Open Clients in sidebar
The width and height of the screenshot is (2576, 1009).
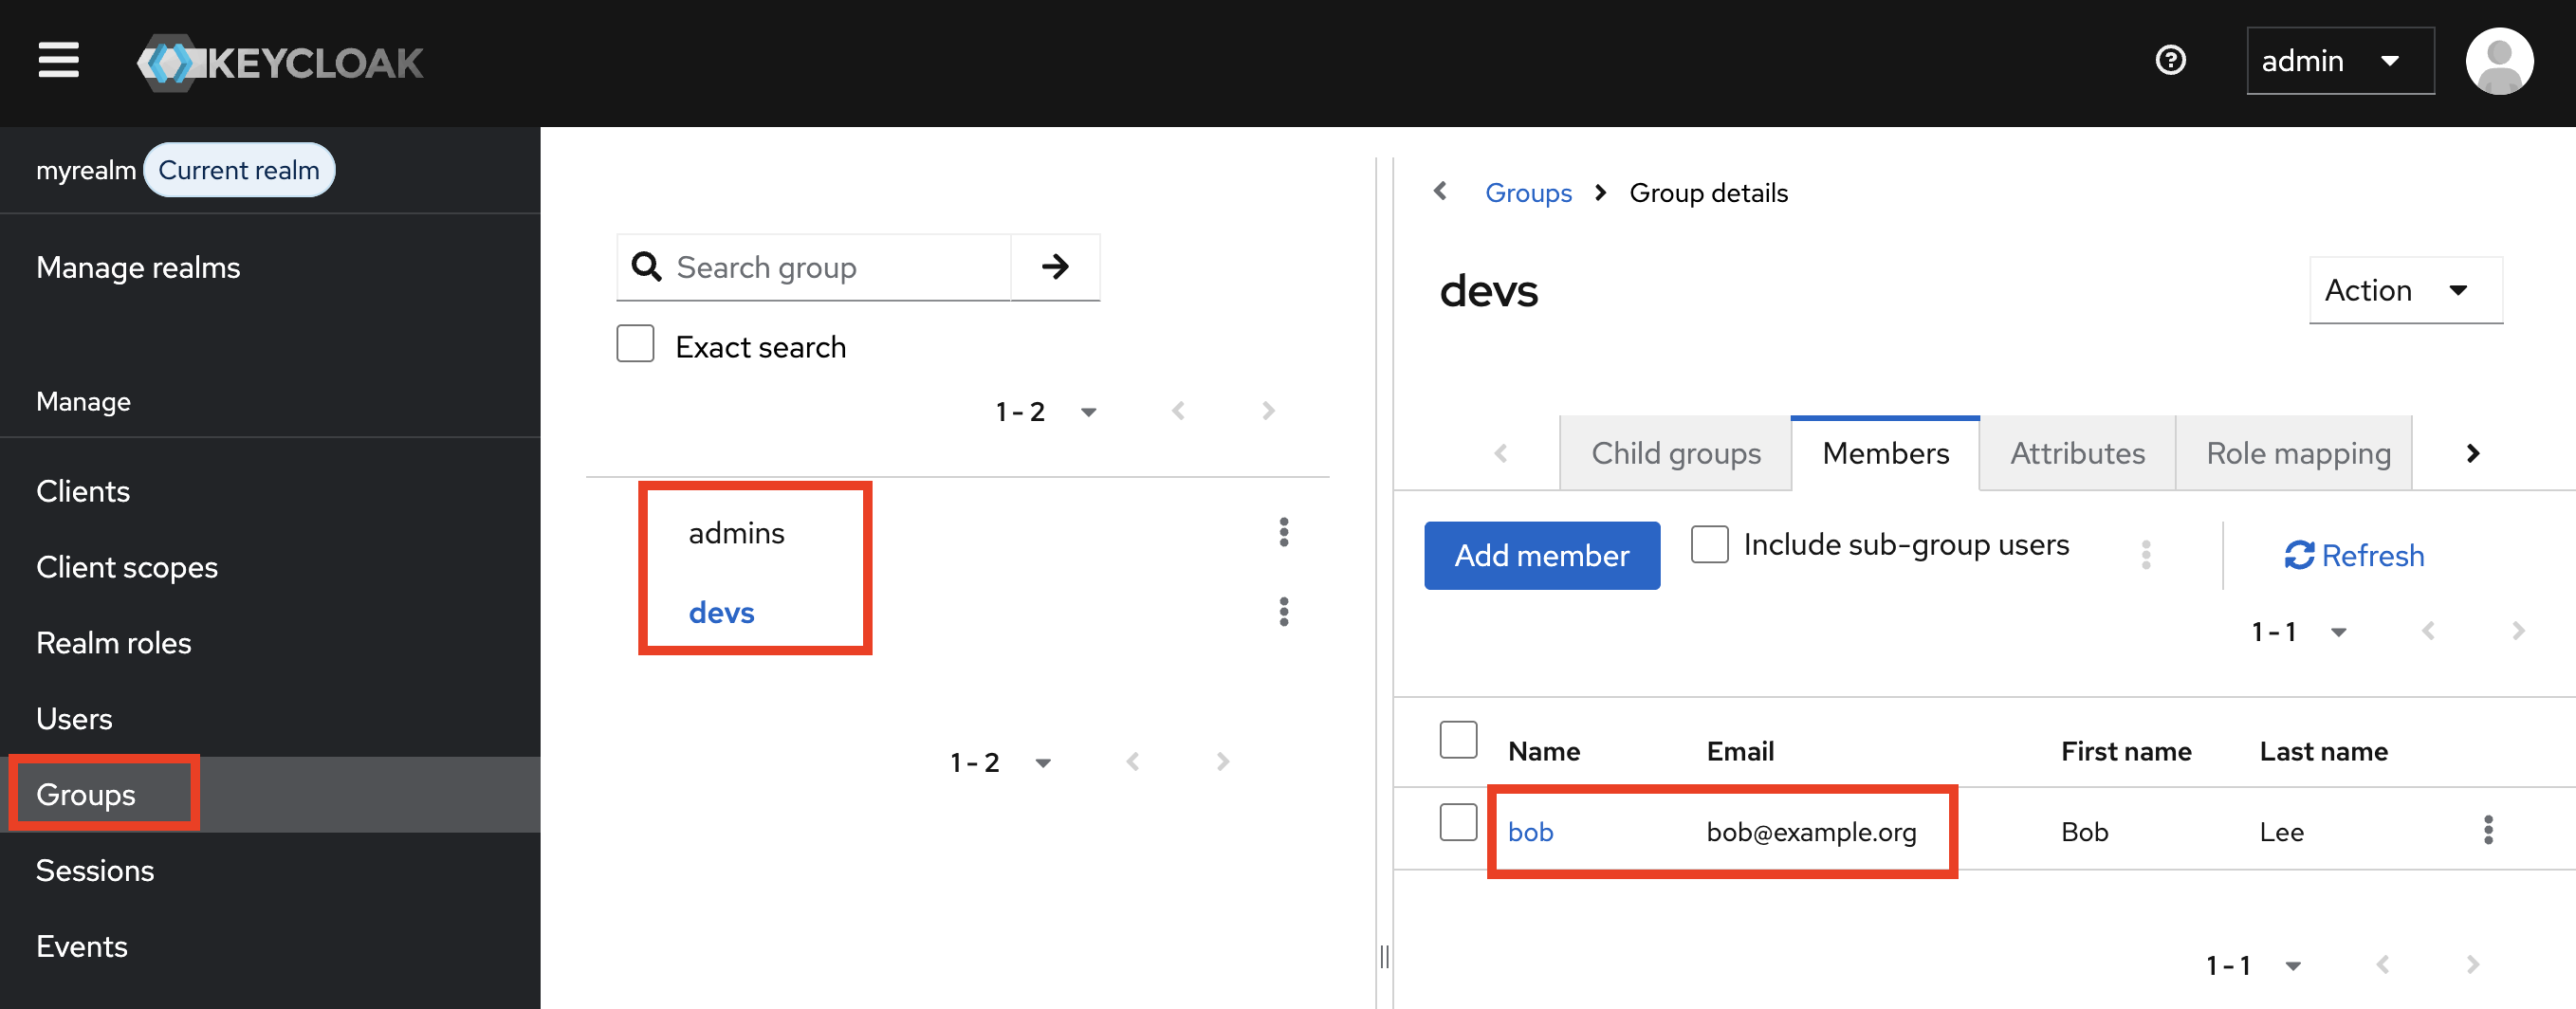270,491
